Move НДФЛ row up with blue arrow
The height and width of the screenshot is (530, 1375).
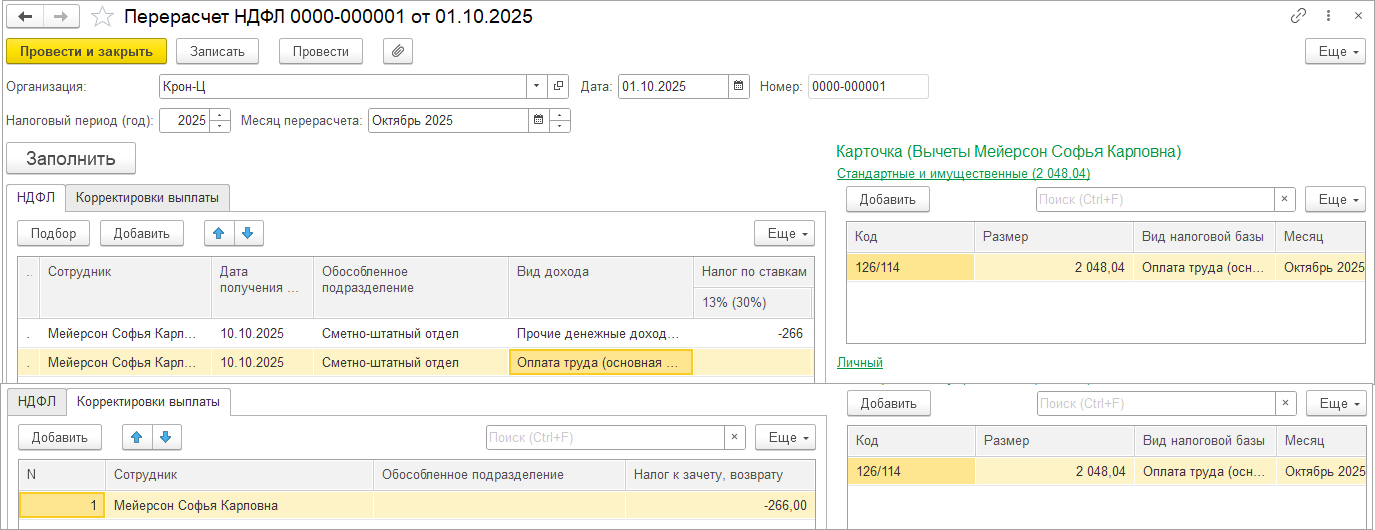tap(219, 233)
